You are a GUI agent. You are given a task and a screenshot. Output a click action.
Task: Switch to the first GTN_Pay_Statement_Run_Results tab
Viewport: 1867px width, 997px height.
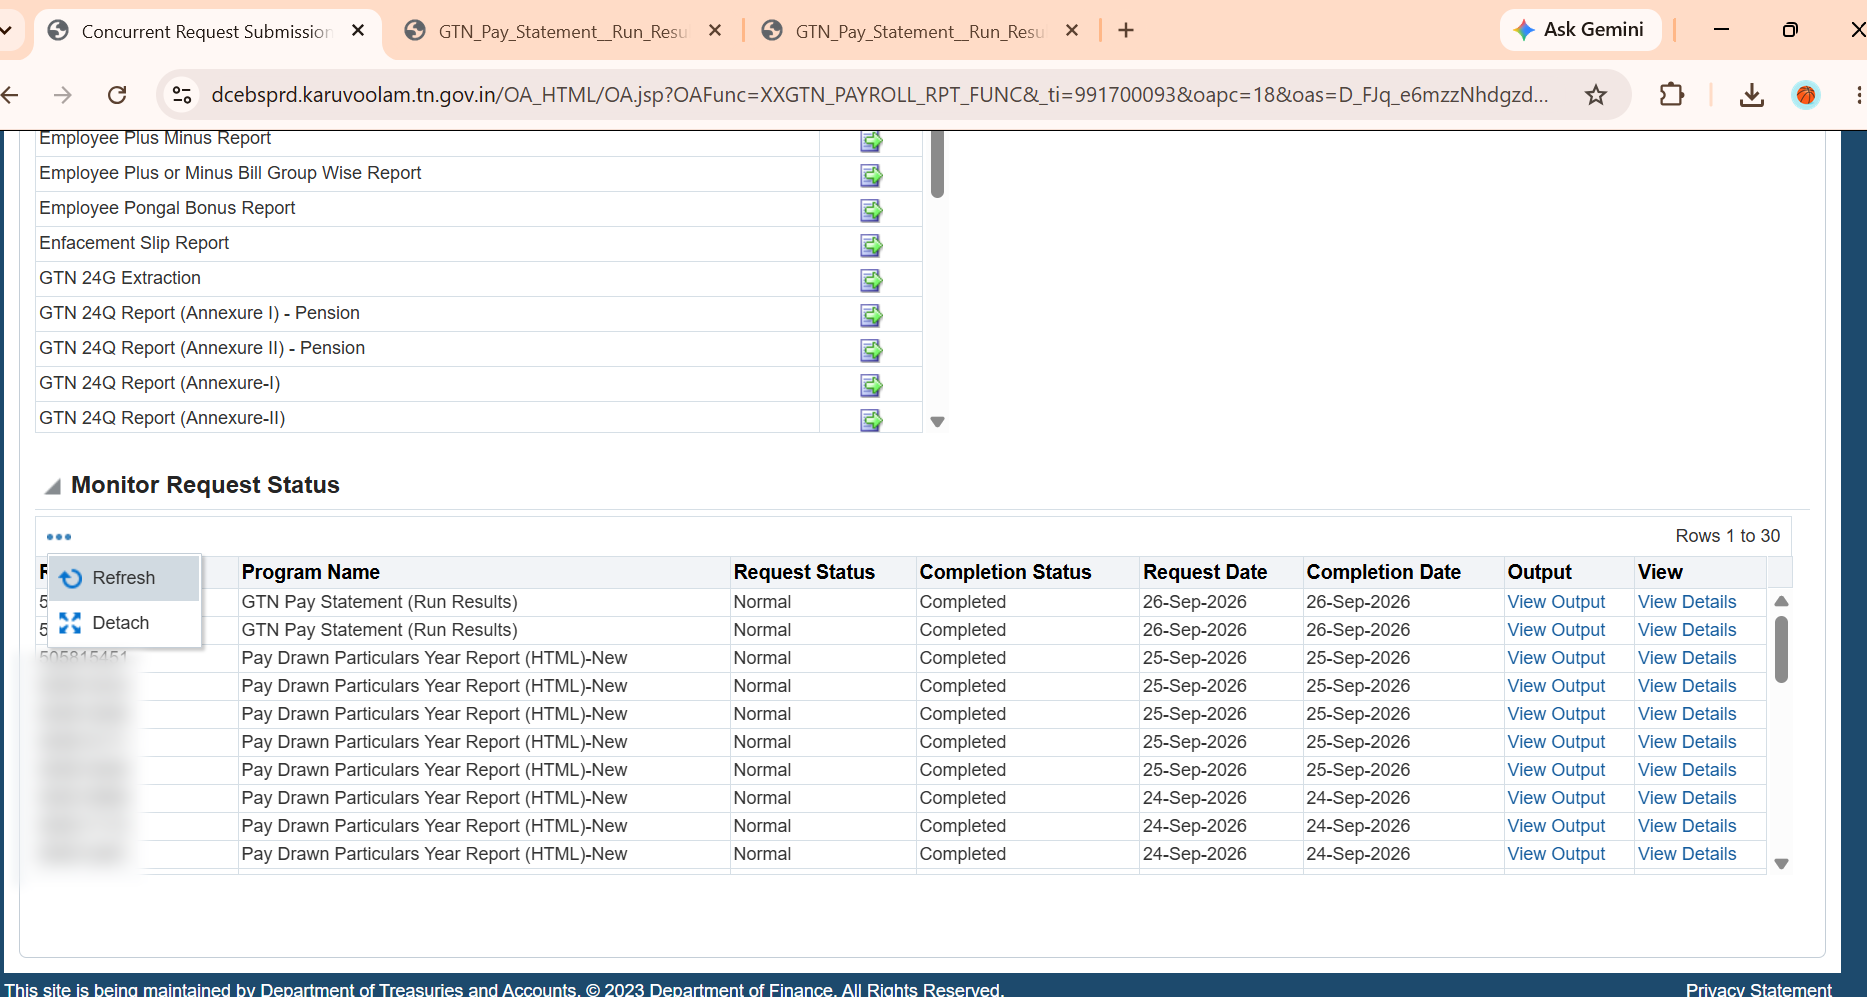[563, 31]
